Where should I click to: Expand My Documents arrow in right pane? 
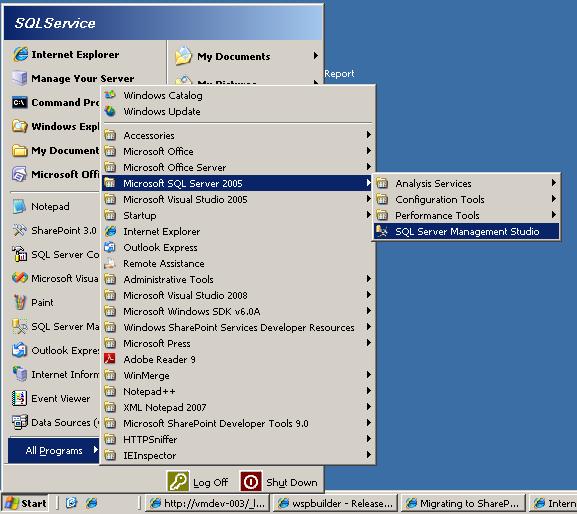pos(315,56)
